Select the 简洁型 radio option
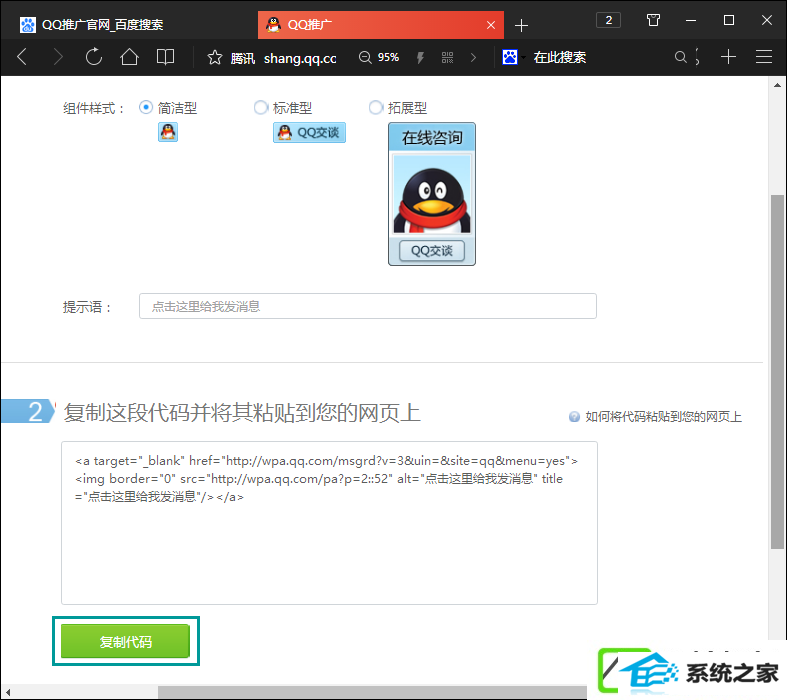Image resolution: width=787 pixels, height=700 pixels. (146, 107)
